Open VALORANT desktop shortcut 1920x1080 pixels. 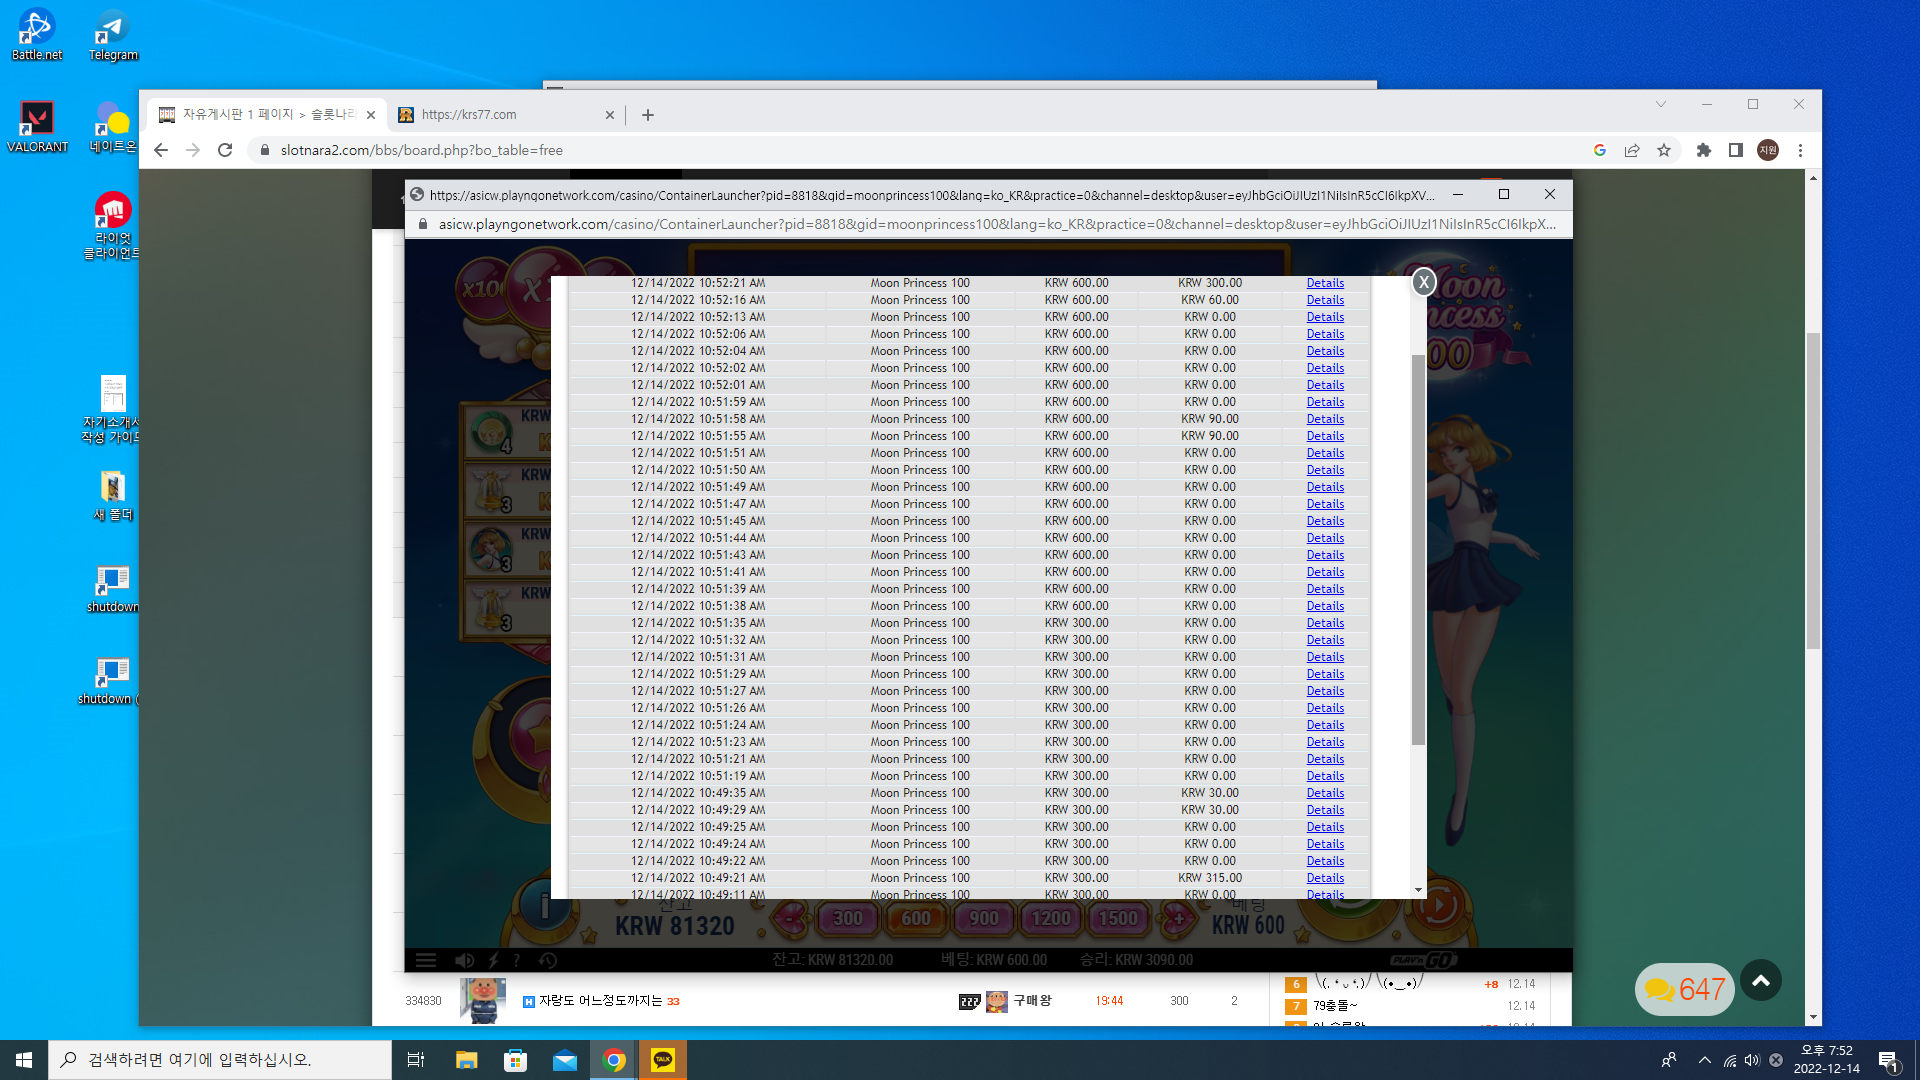click(37, 127)
